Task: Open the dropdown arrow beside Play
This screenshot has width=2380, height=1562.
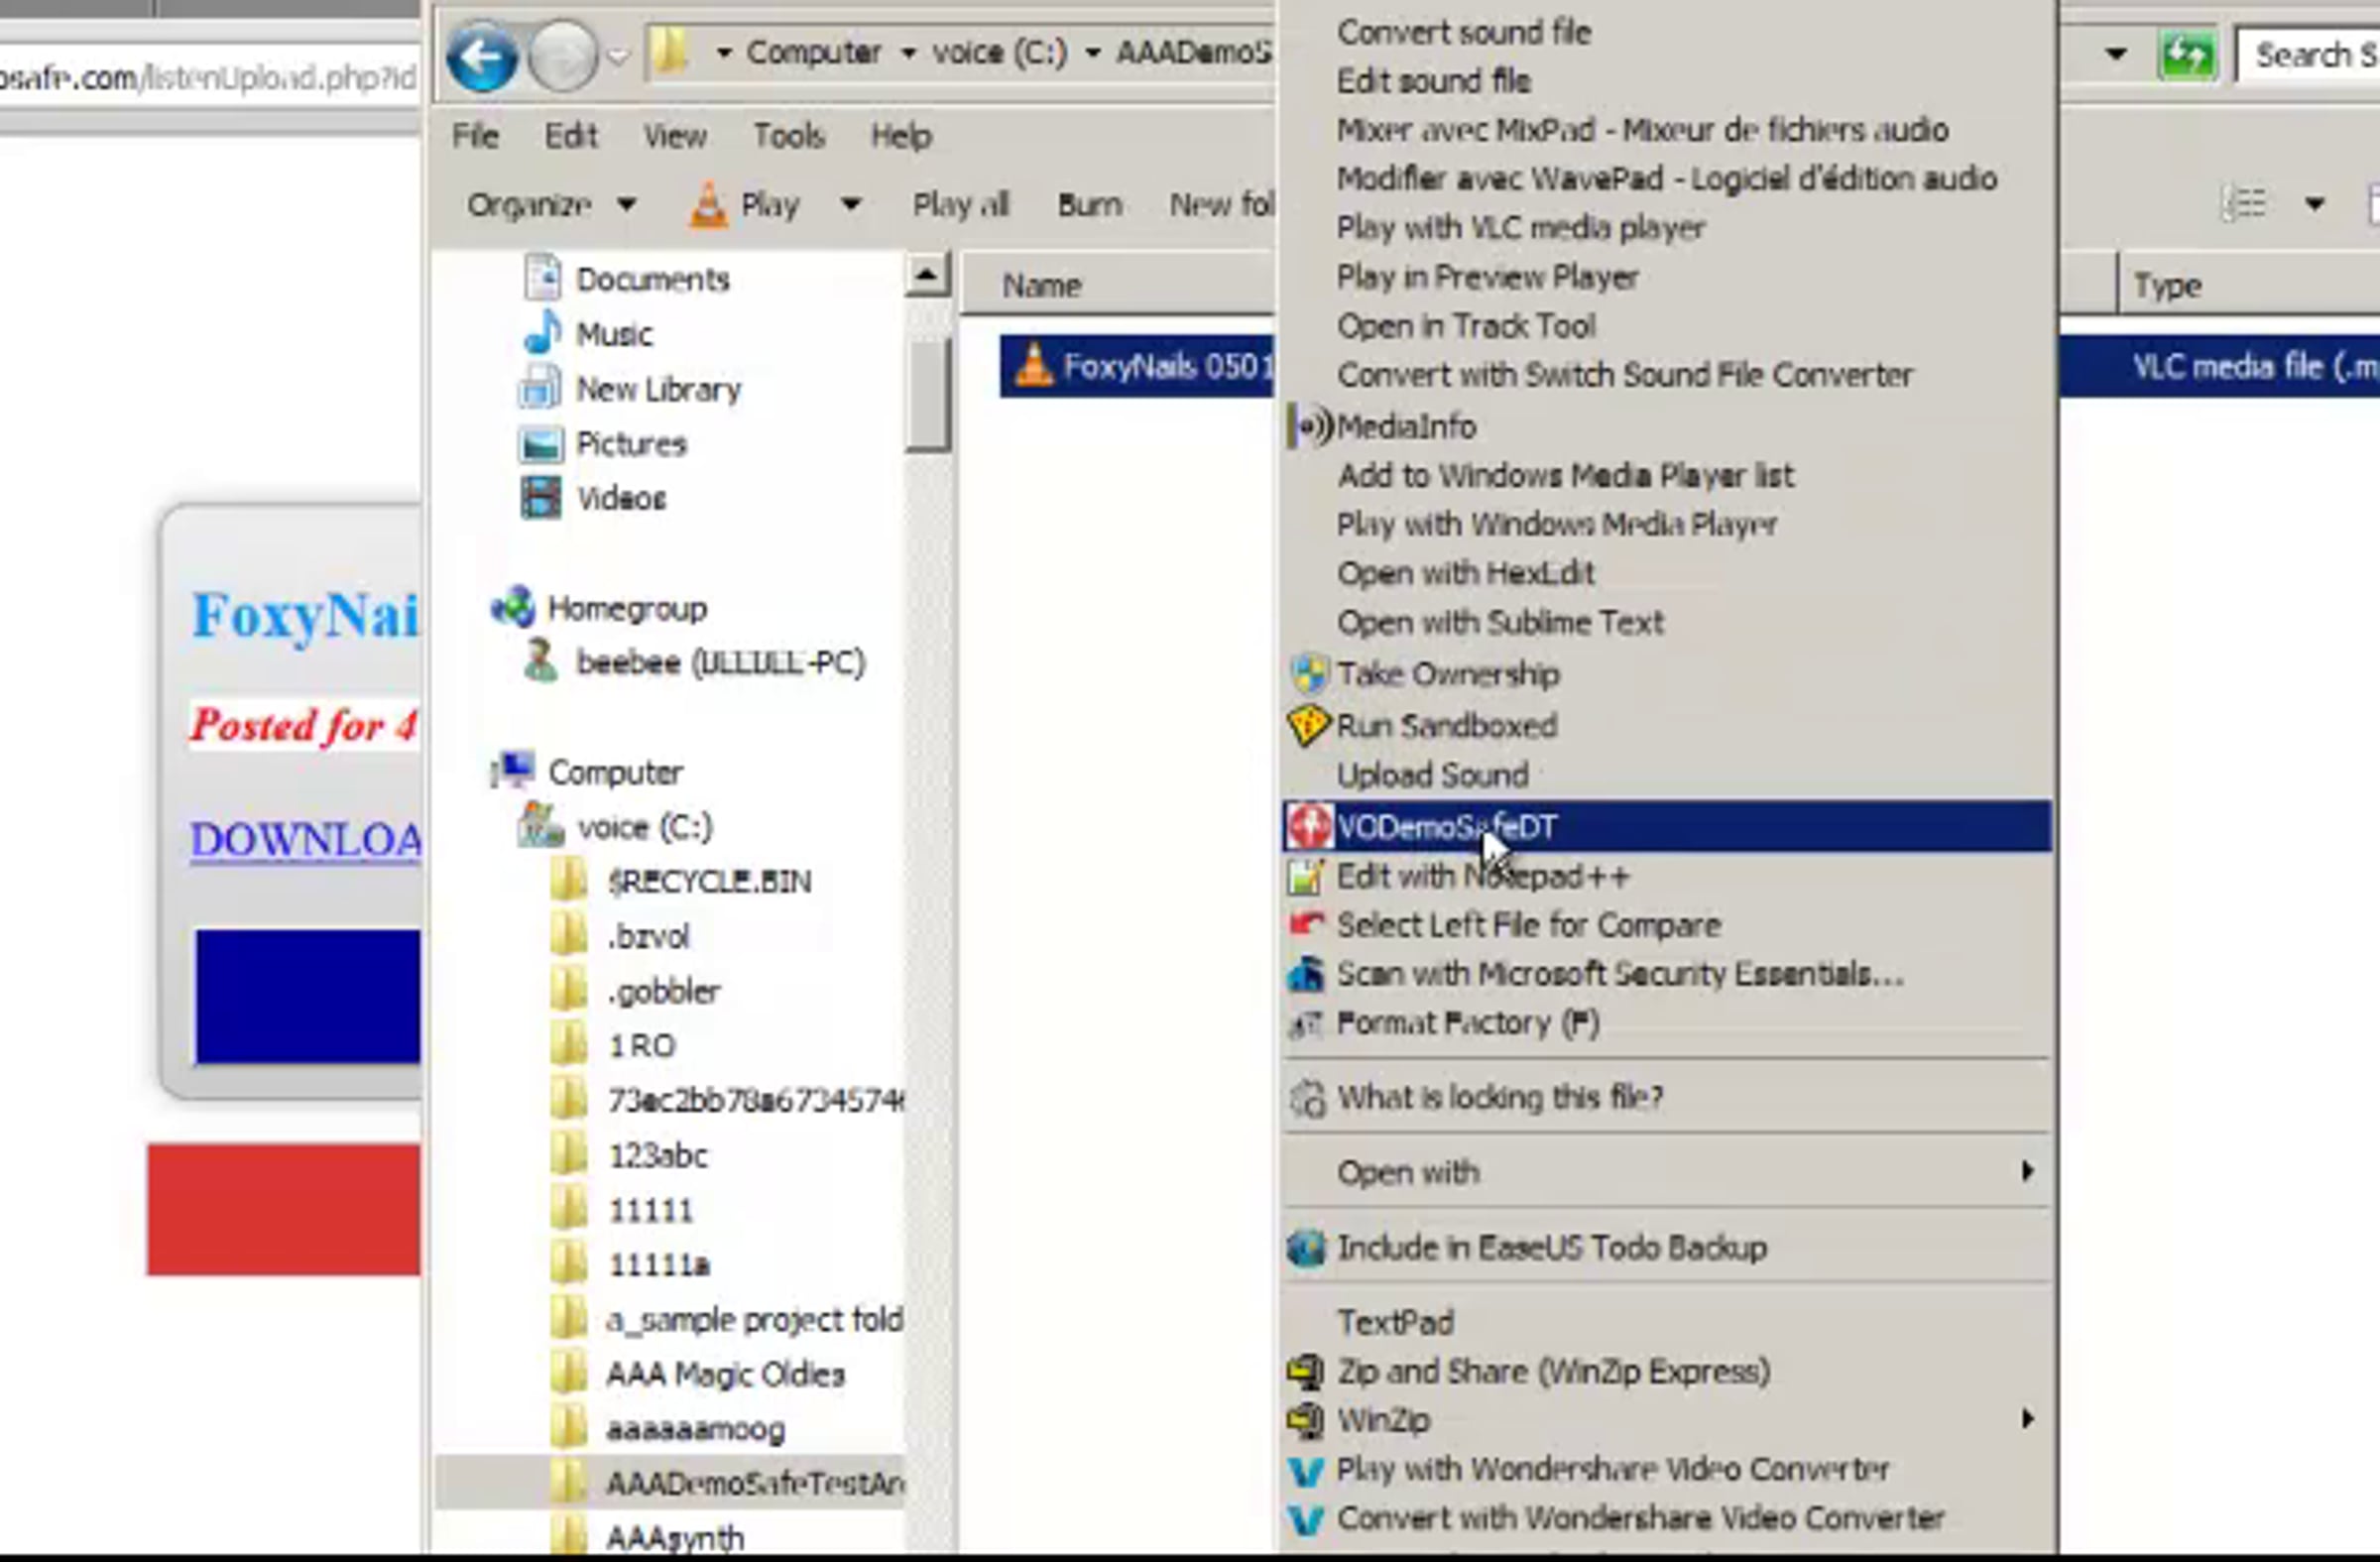Action: click(x=851, y=205)
